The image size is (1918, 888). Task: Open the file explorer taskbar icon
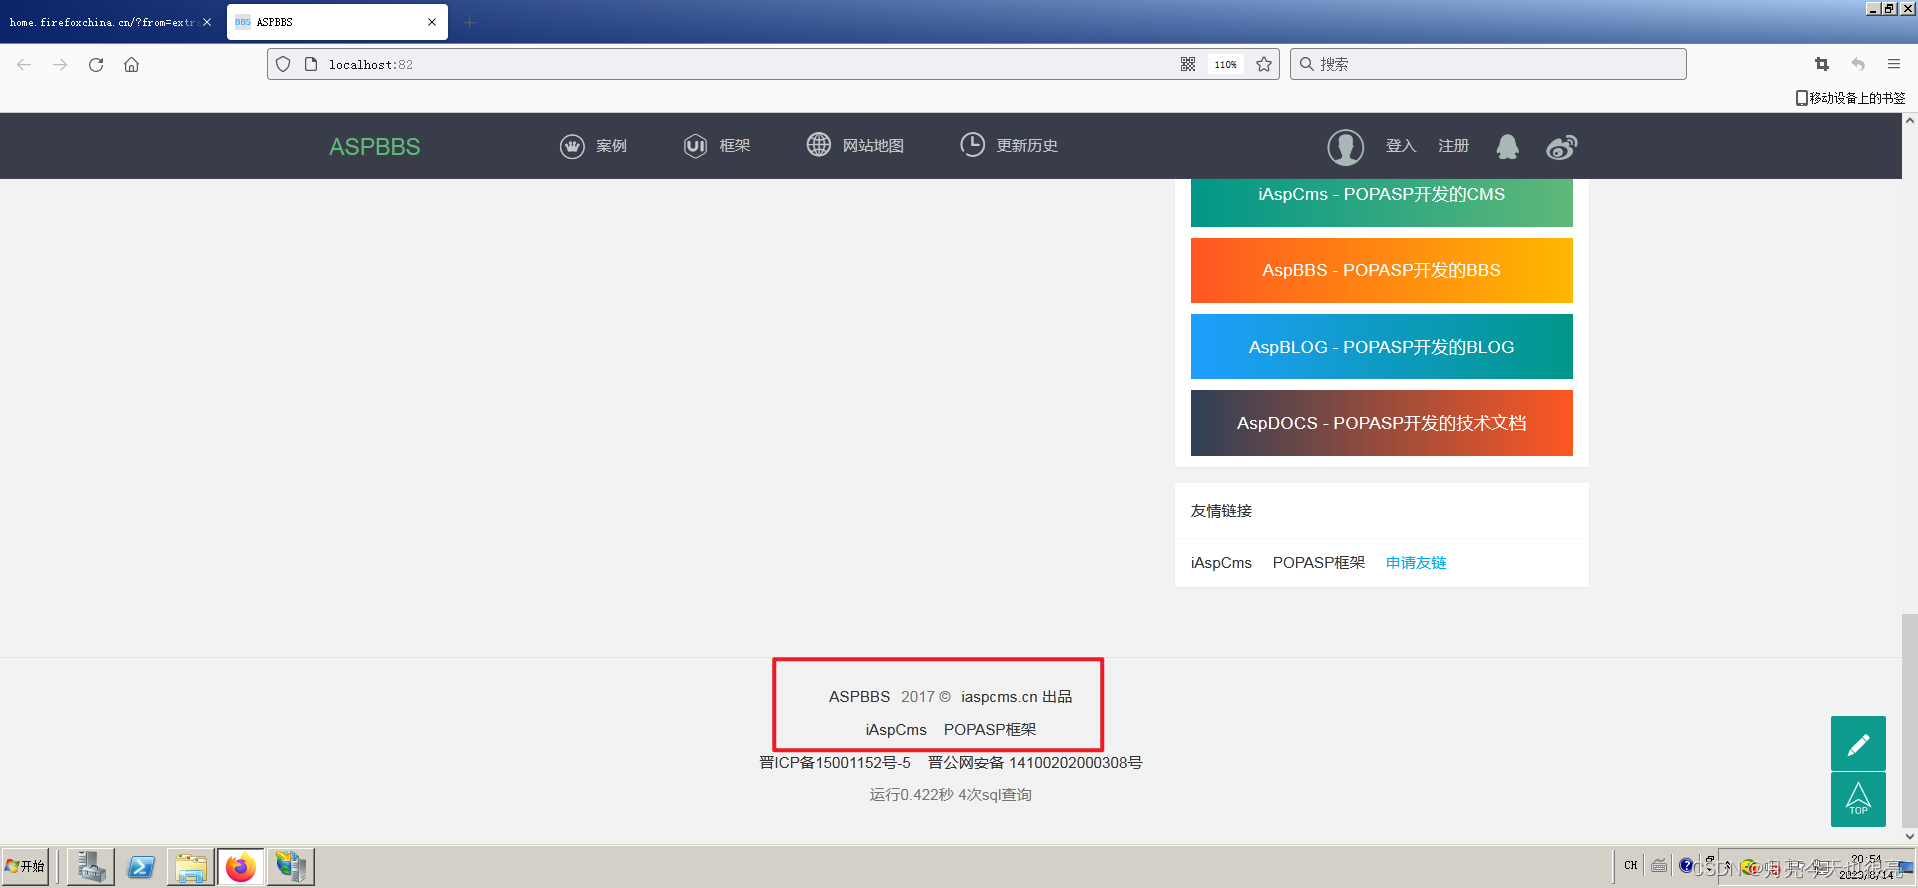click(x=191, y=867)
